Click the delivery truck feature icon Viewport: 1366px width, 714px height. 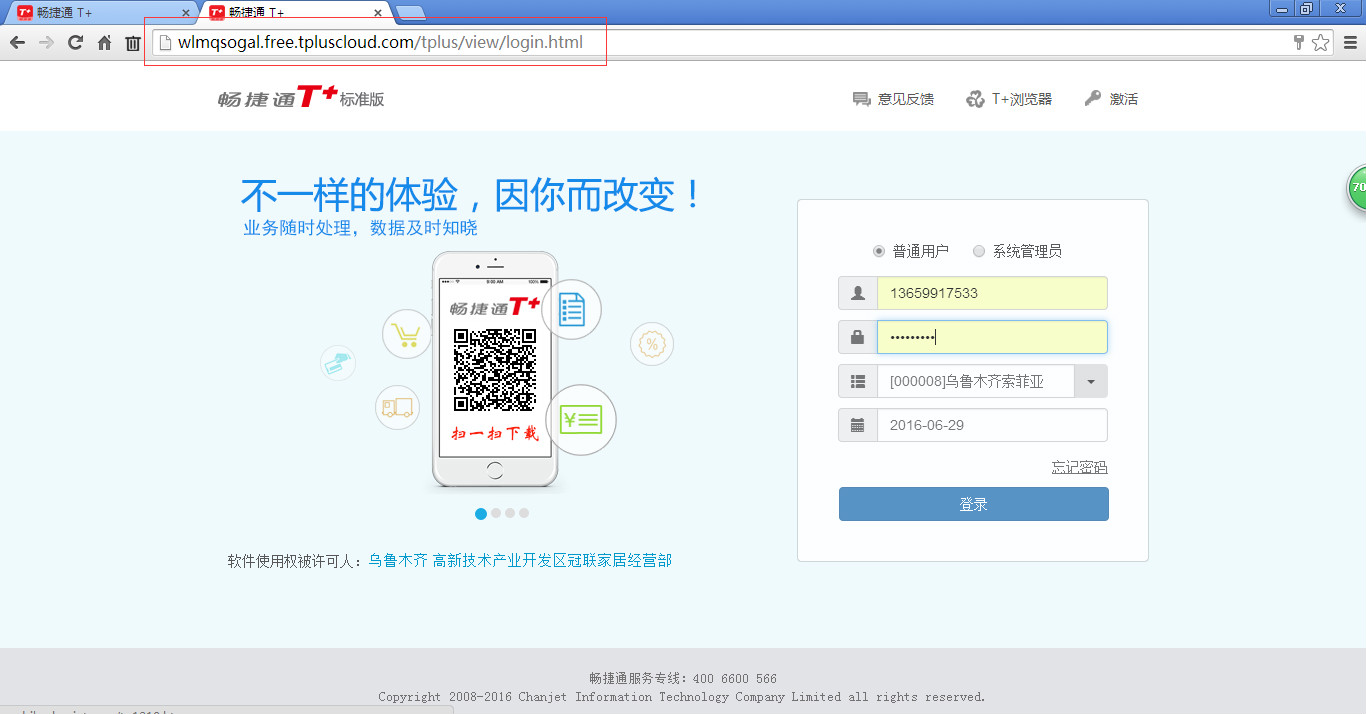[398, 408]
